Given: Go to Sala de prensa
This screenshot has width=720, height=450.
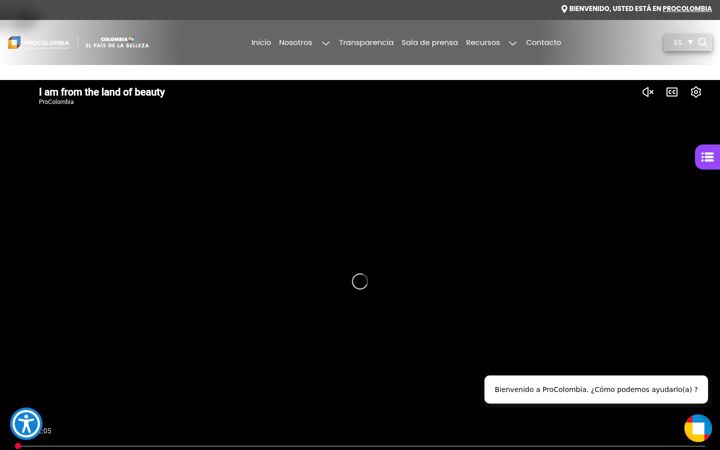Looking at the screenshot, I should pos(429,42).
